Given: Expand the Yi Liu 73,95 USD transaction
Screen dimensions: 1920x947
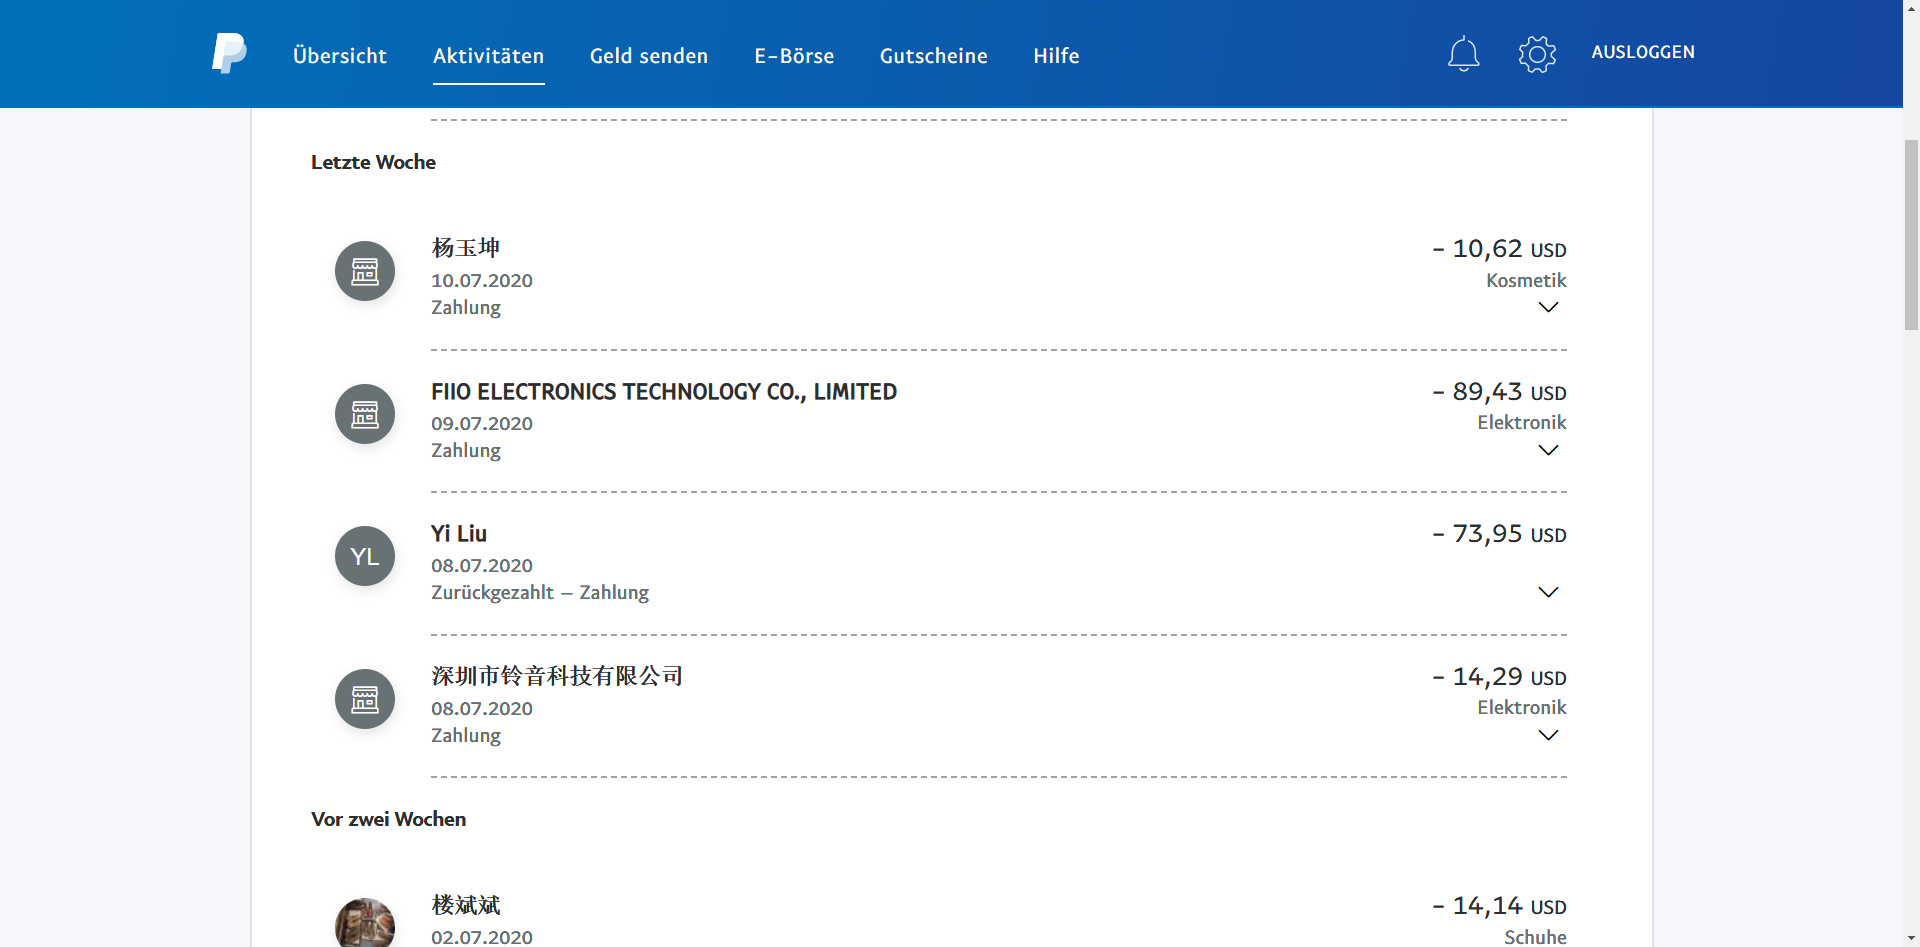Looking at the screenshot, I should point(1547,592).
